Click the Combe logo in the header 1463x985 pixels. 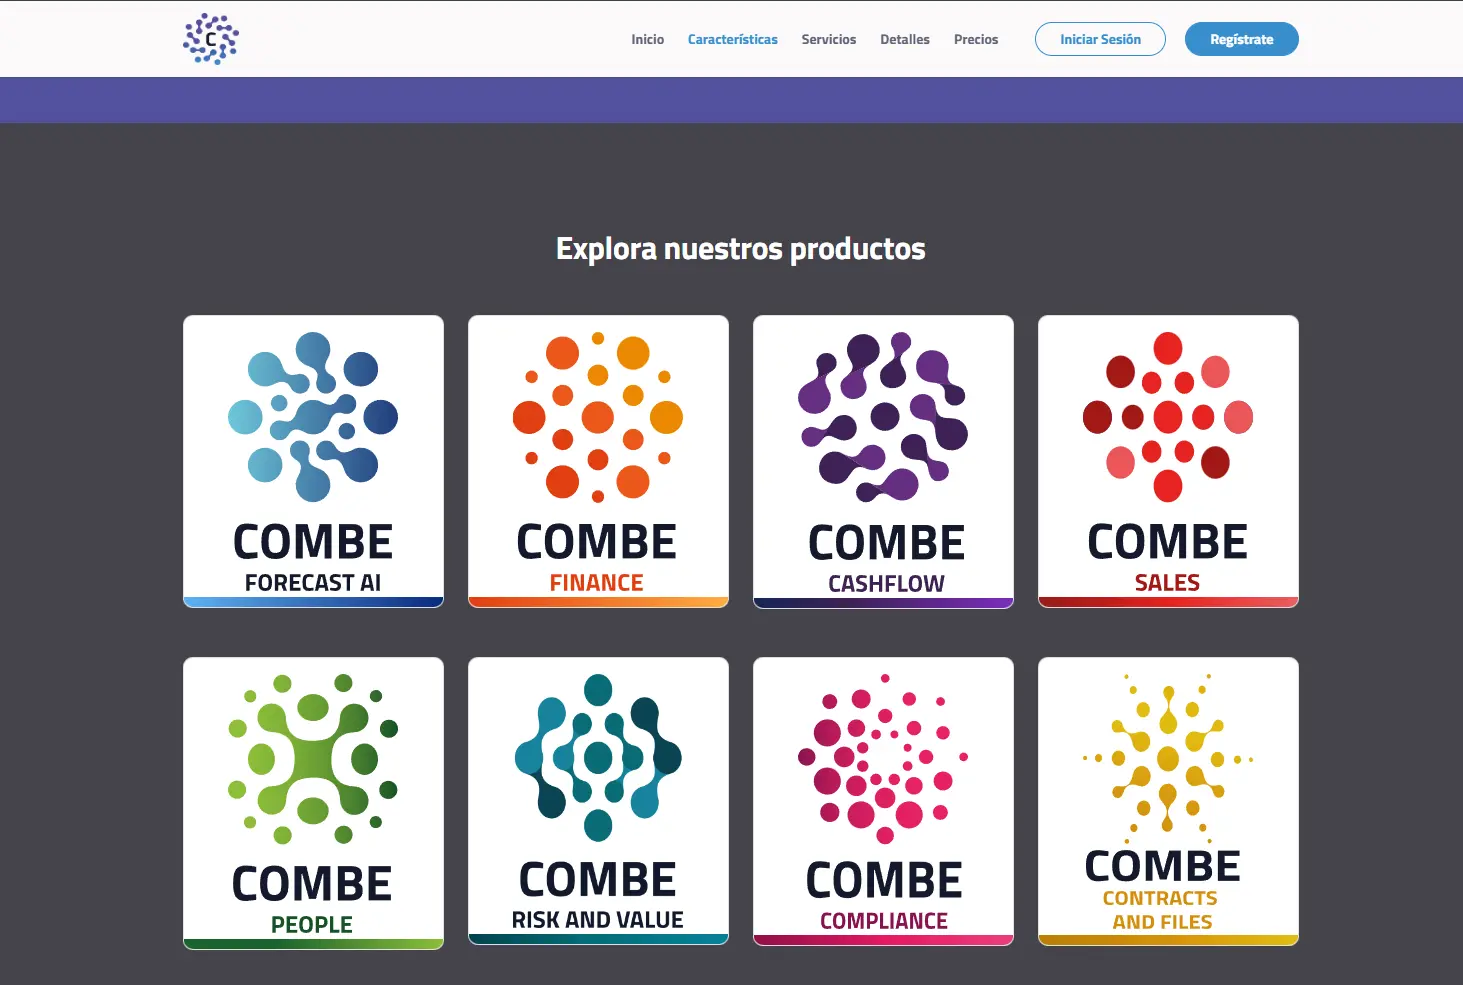pos(211,39)
